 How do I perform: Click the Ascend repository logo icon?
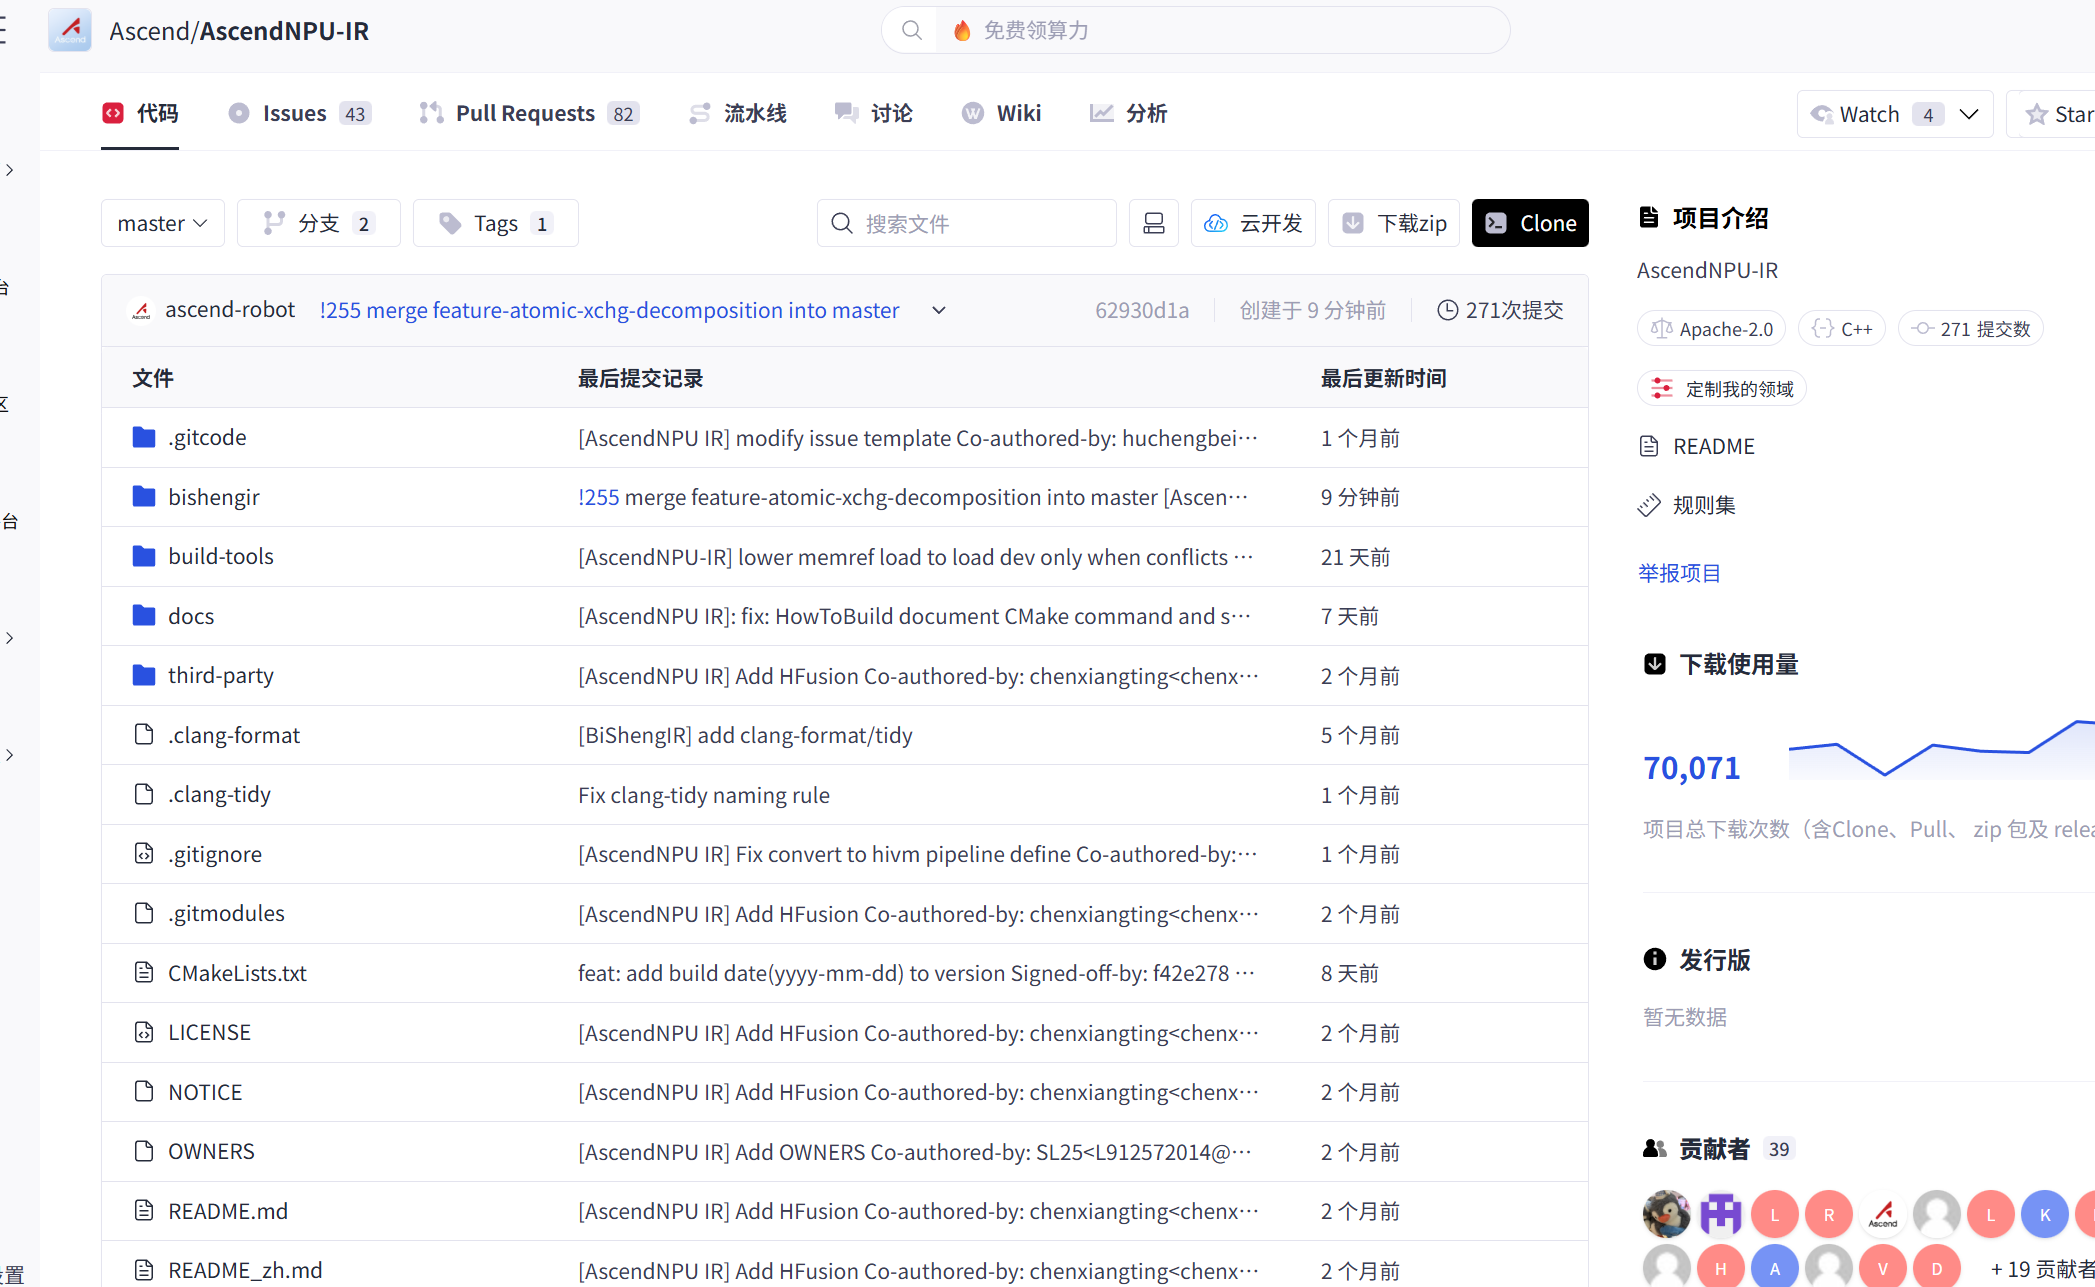coord(70,30)
